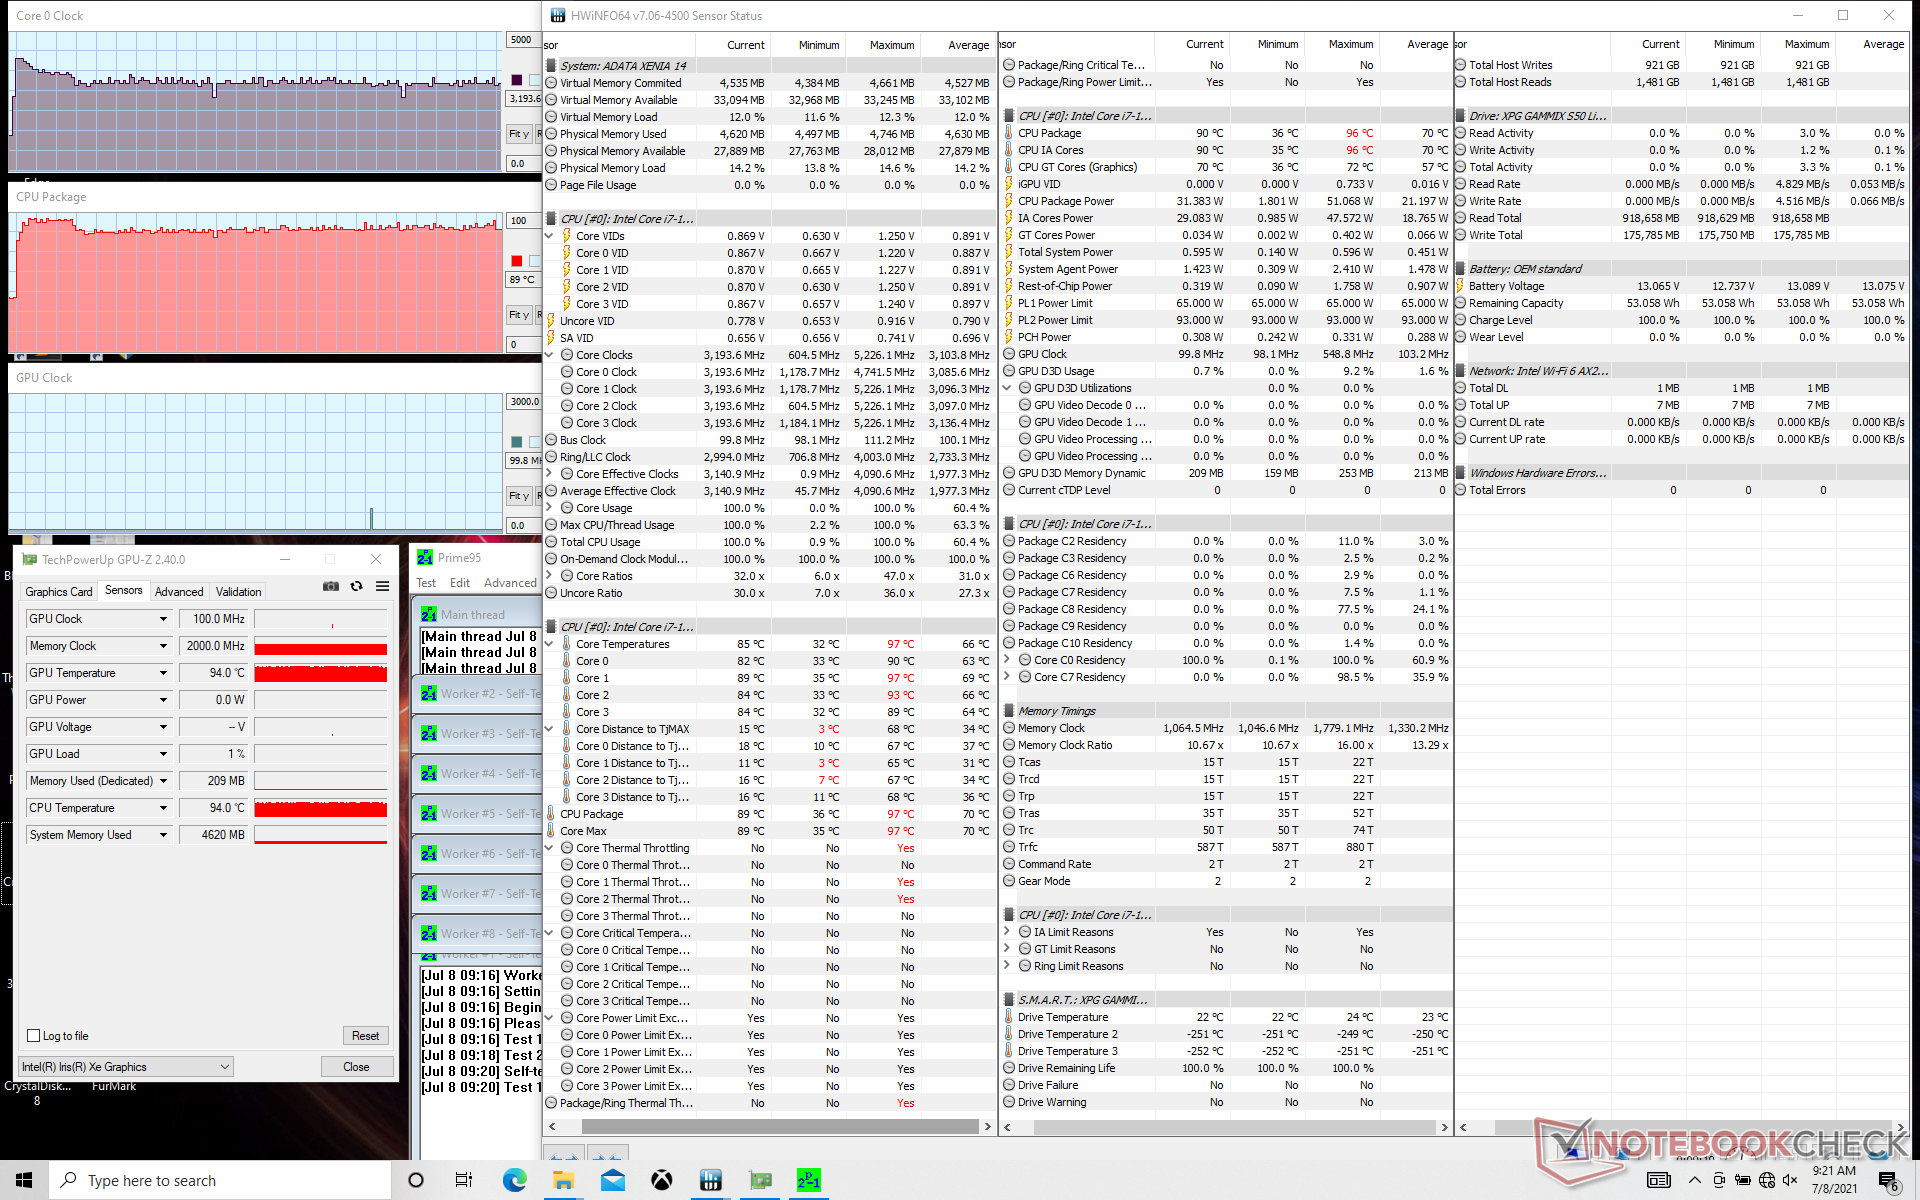This screenshot has width=1920, height=1200.
Task: Collapse the Core Temperatures tree group
Action: point(549,644)
